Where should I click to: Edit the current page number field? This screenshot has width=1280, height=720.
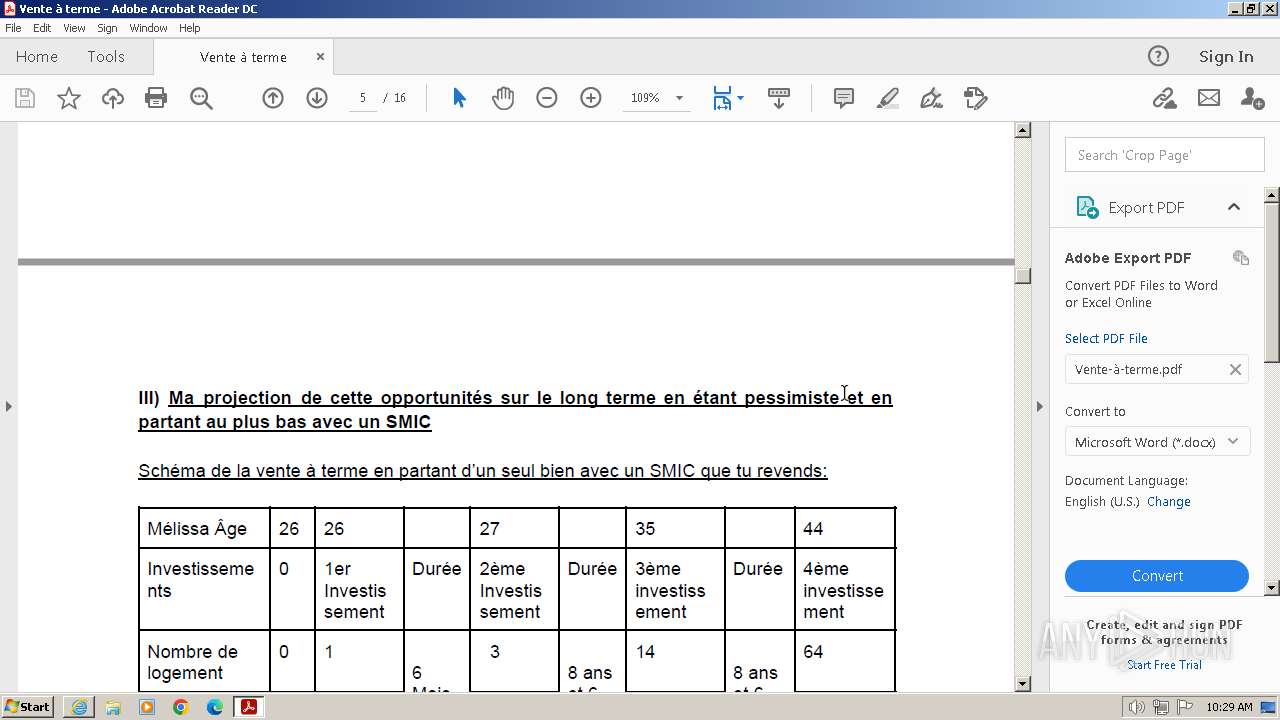pos(363,98)
